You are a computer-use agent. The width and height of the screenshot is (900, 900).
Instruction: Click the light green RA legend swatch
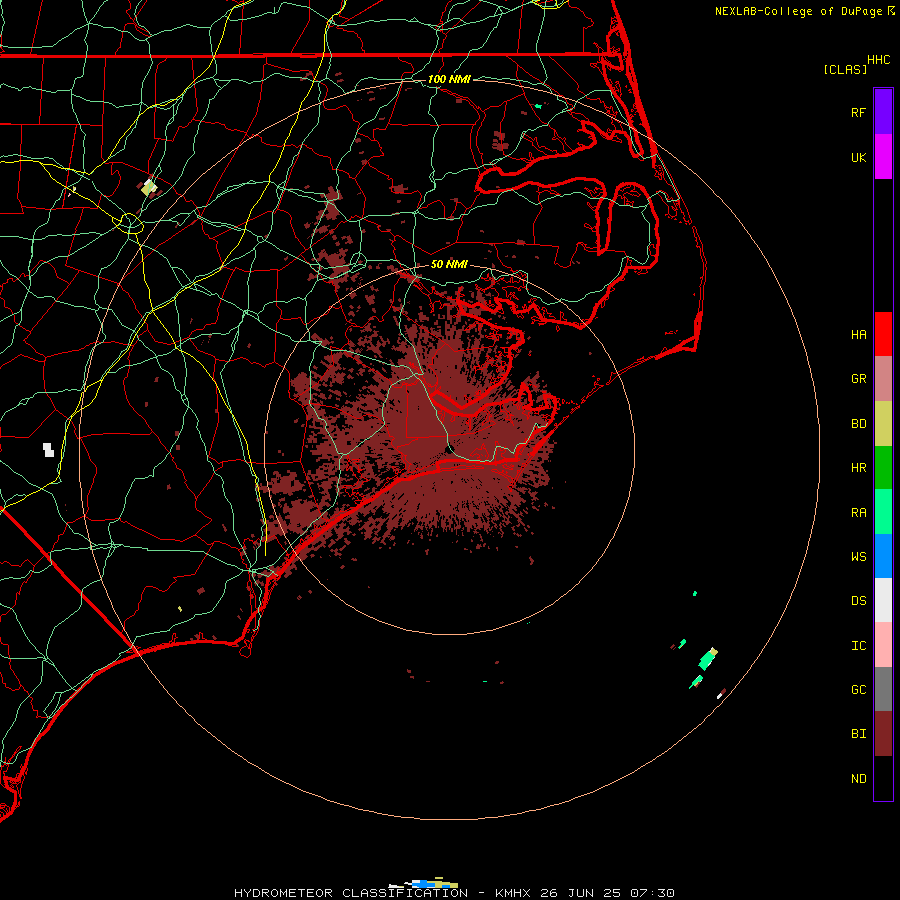883,512
